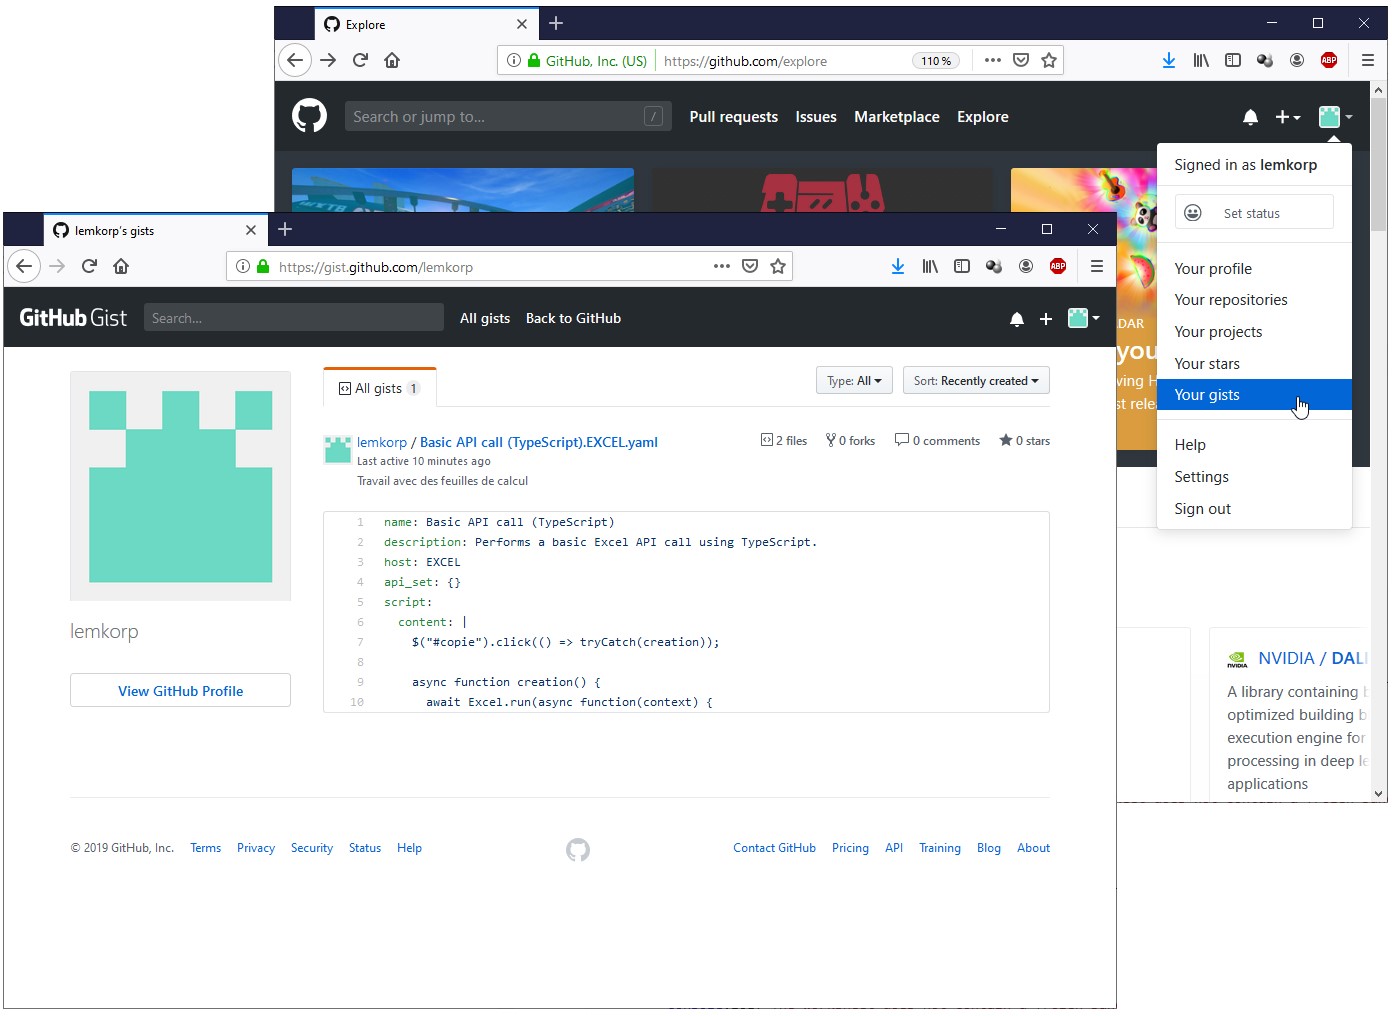Select Your gists from user menu
The image size is (1392, 1016).
pos(1207,395)
